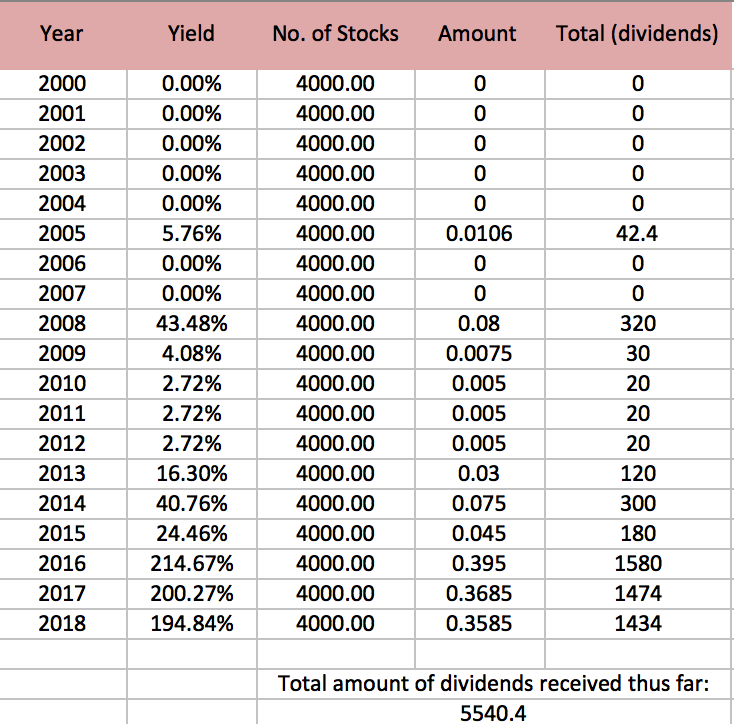The height and width of the screenshot is (724, 734).
Task: Select the 214.67% yield cell
Action: [192, 563]
